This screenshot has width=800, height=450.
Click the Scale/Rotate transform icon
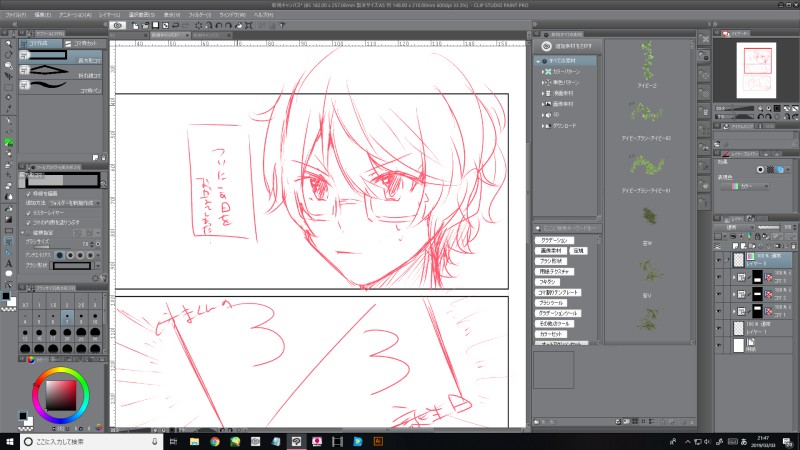click(x=249, y=25)
